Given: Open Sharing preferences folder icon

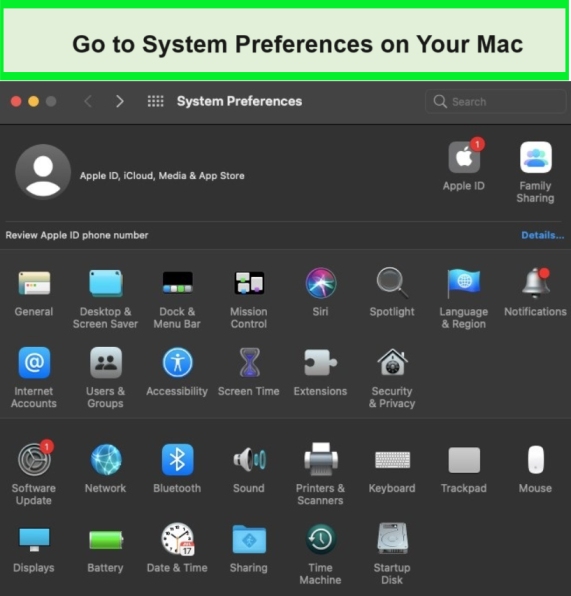Looking at the screenshot, I should [x=249, y=539].
